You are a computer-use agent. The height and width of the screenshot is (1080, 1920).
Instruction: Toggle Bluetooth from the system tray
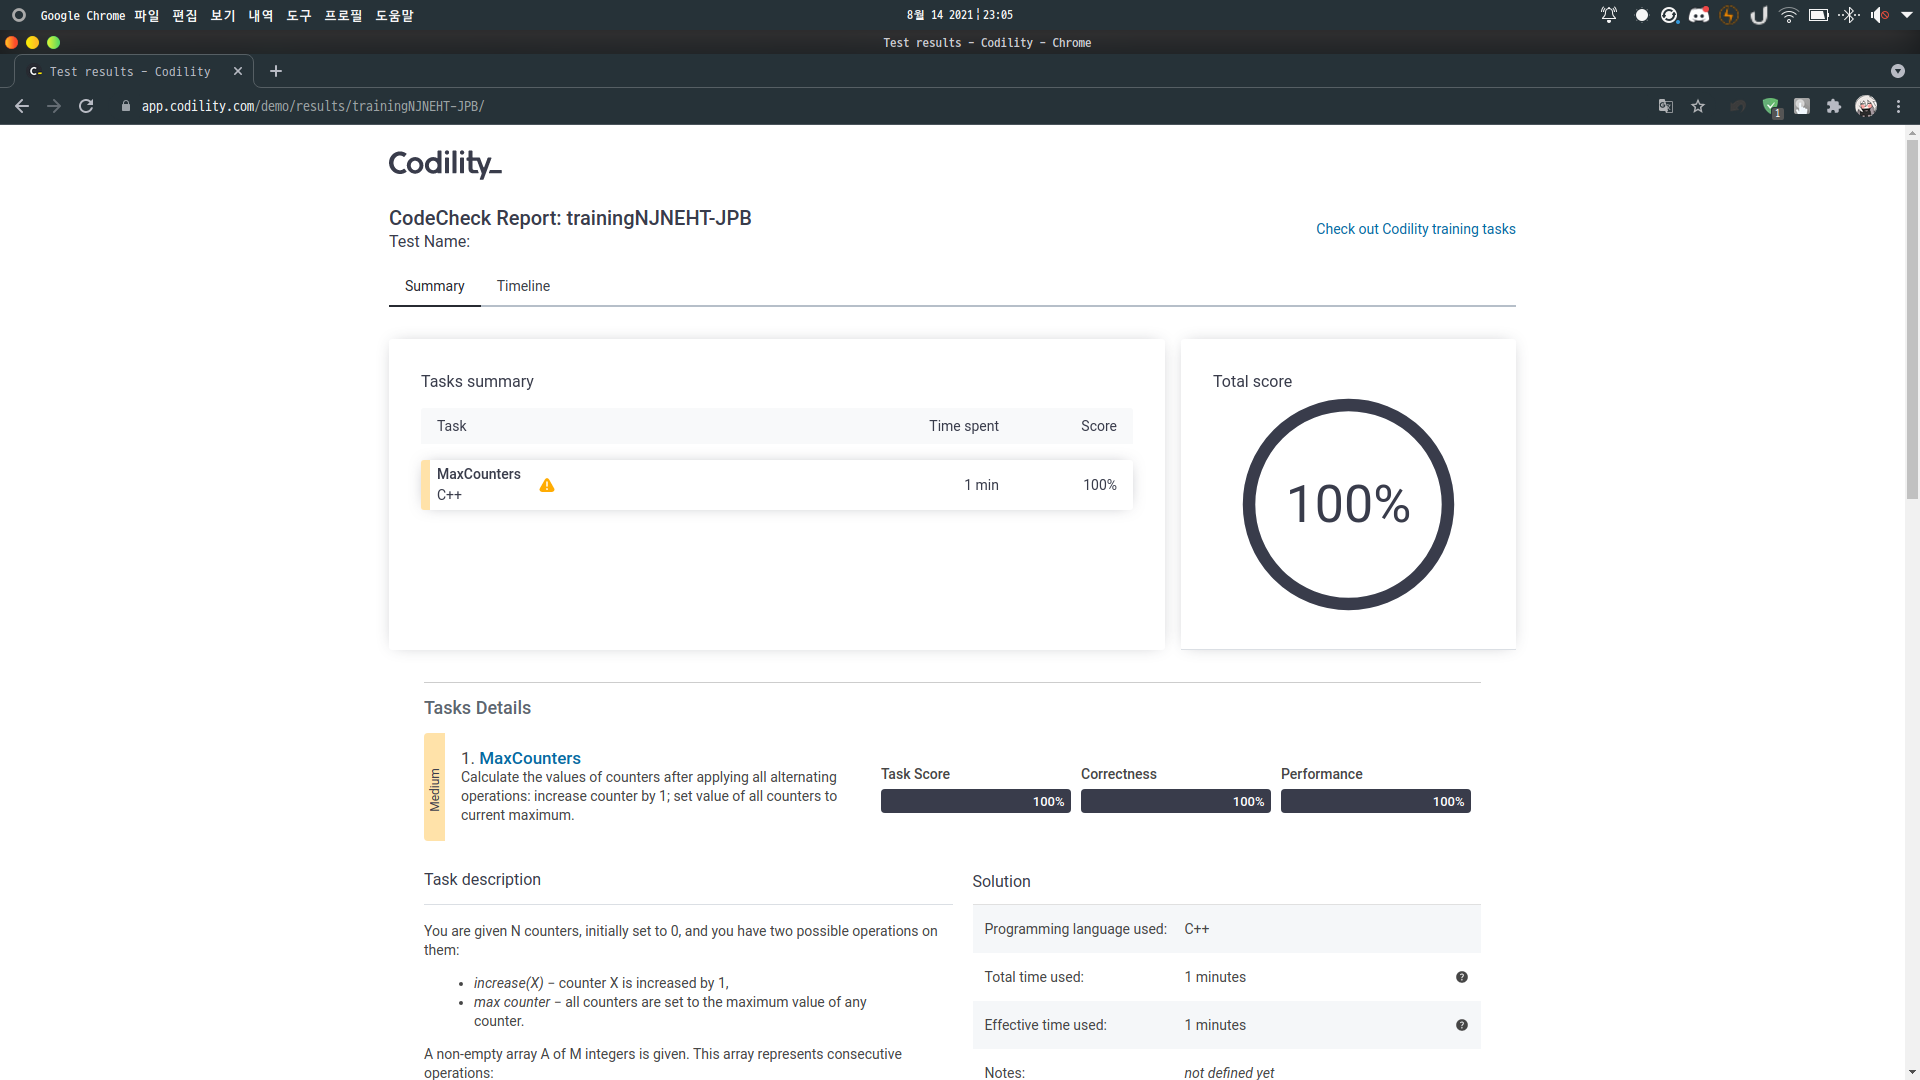click(1849, 15)
